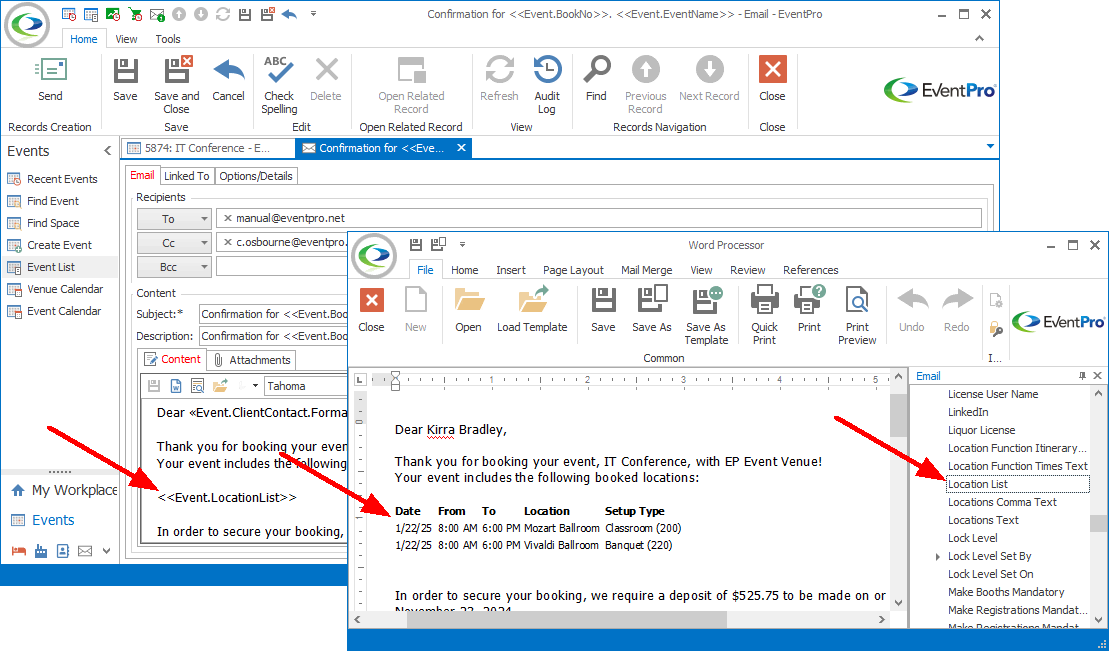This screenshot has height=651, width=1109.
Task: Click the preview magnifier icon in the content toolbar
Action: [x=197, y=386]
